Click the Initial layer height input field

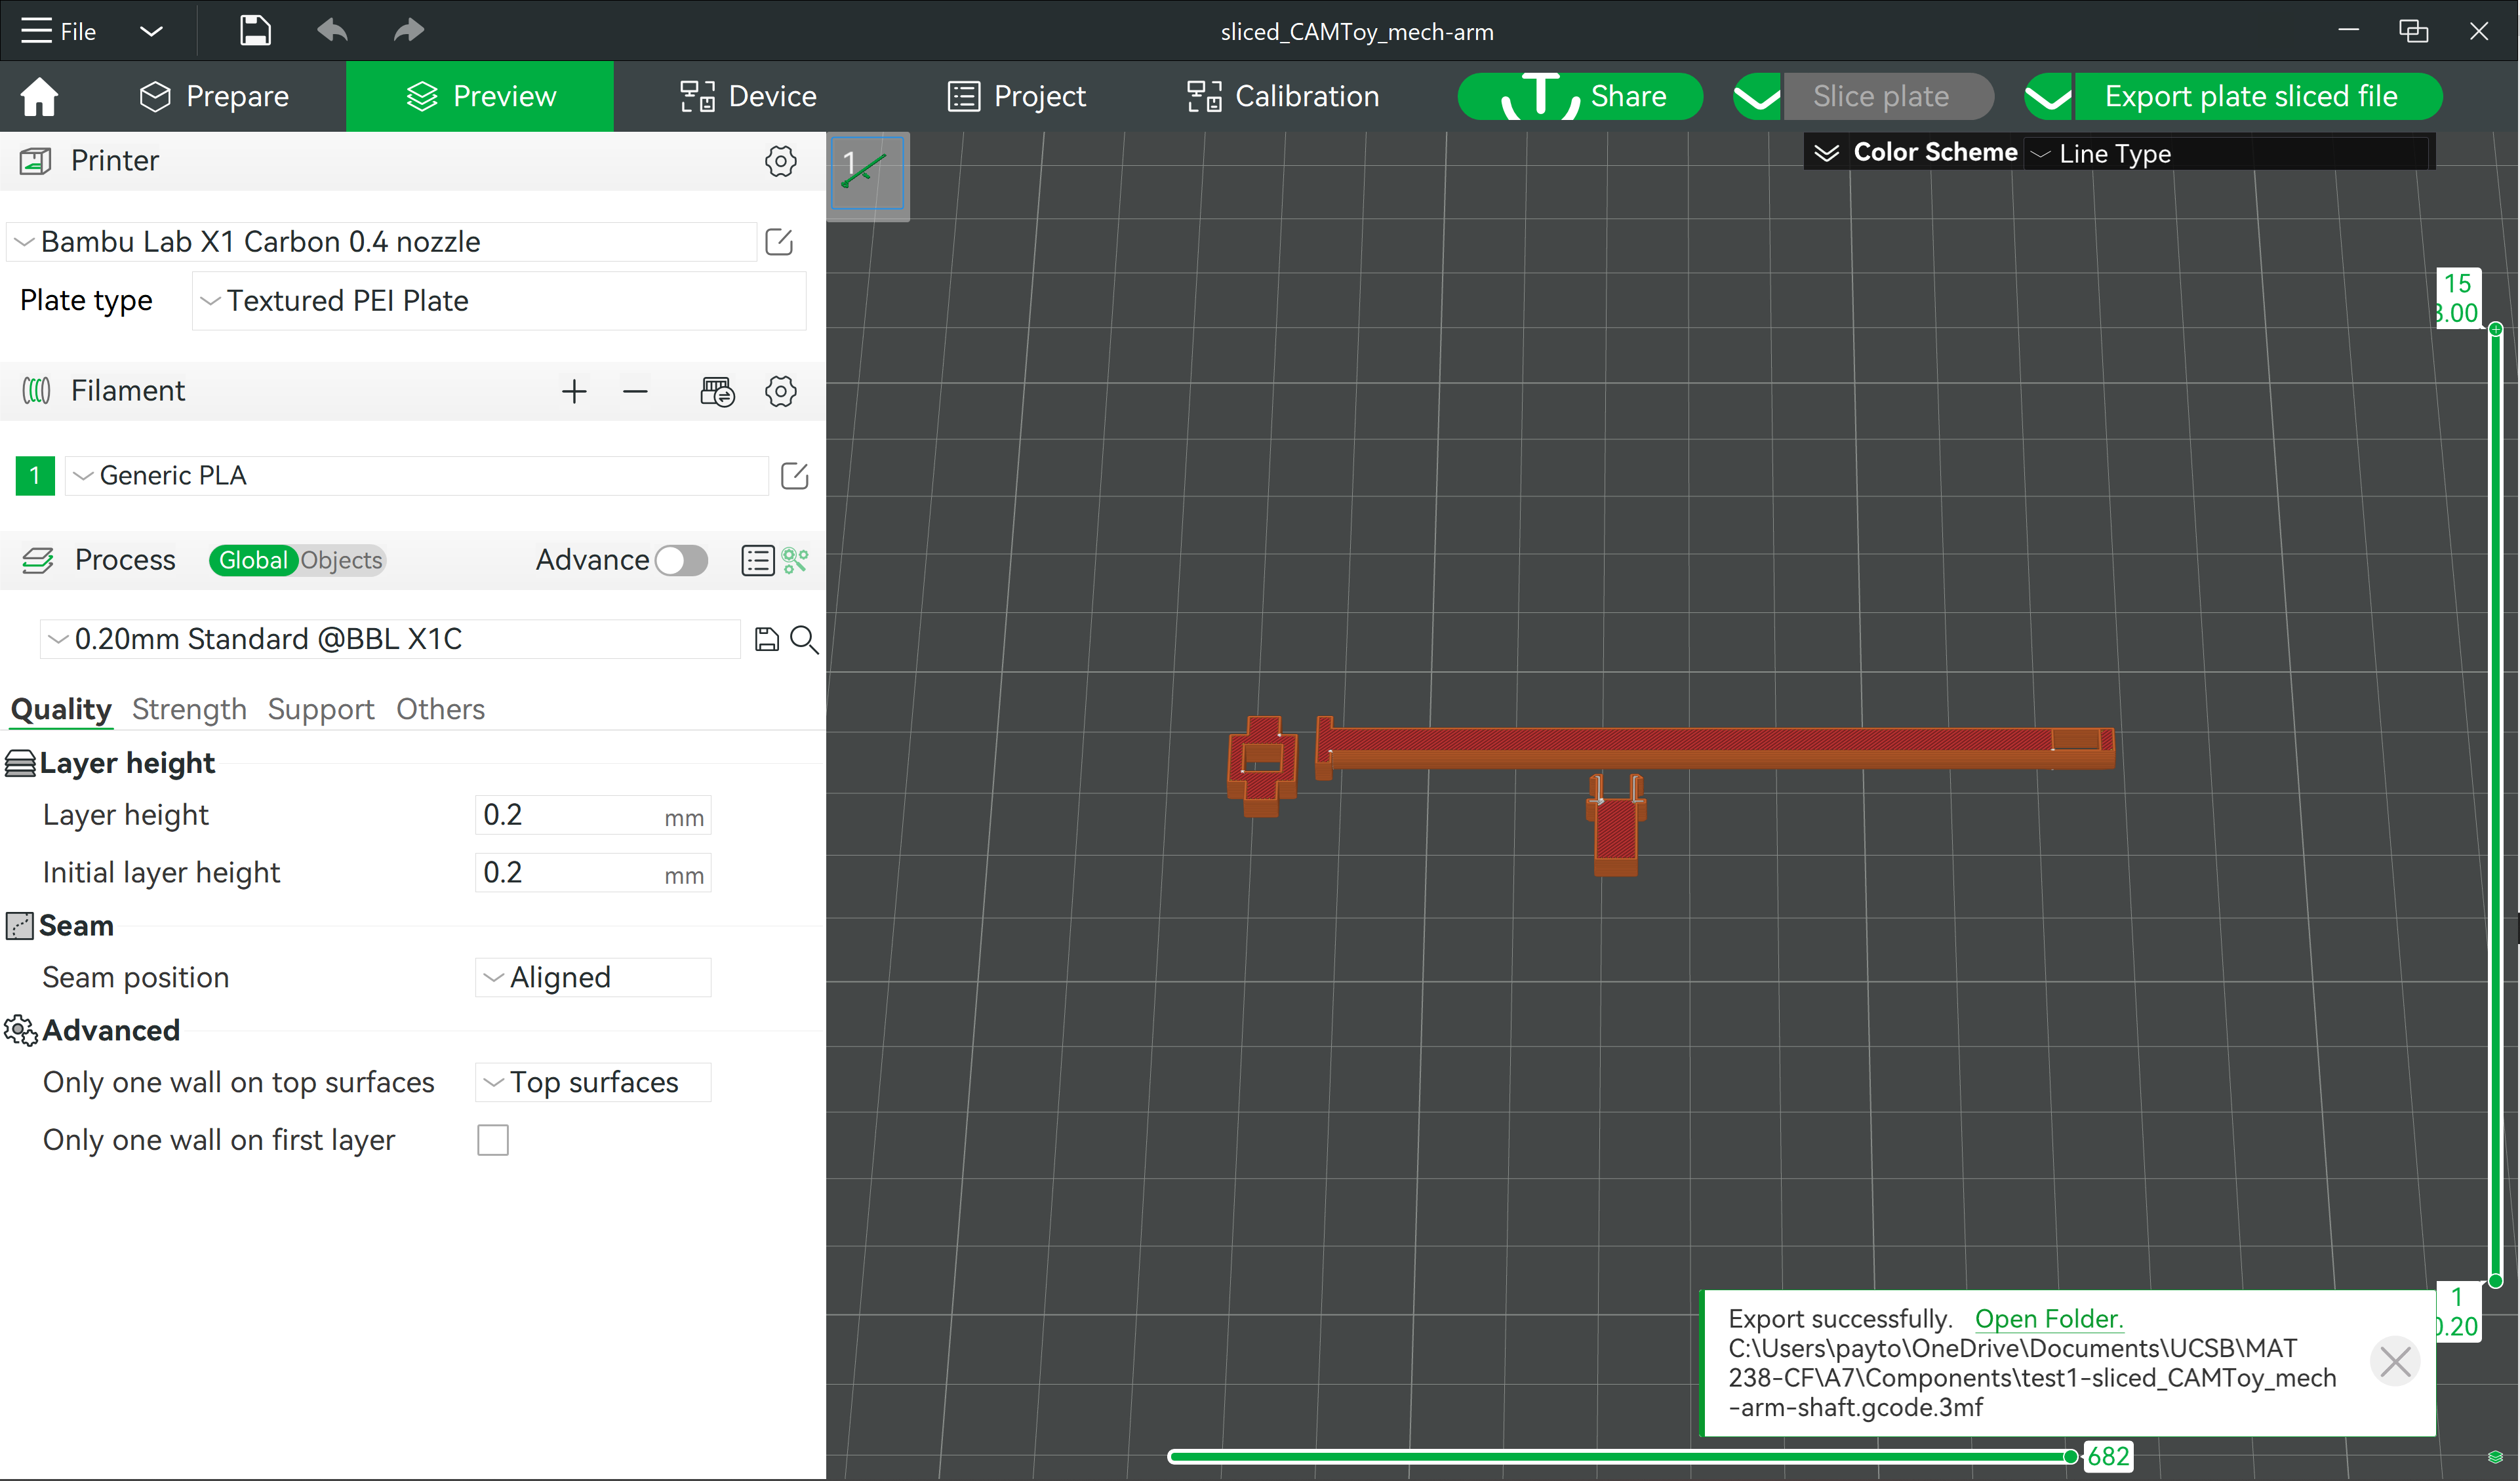click(x=593, y=873)
